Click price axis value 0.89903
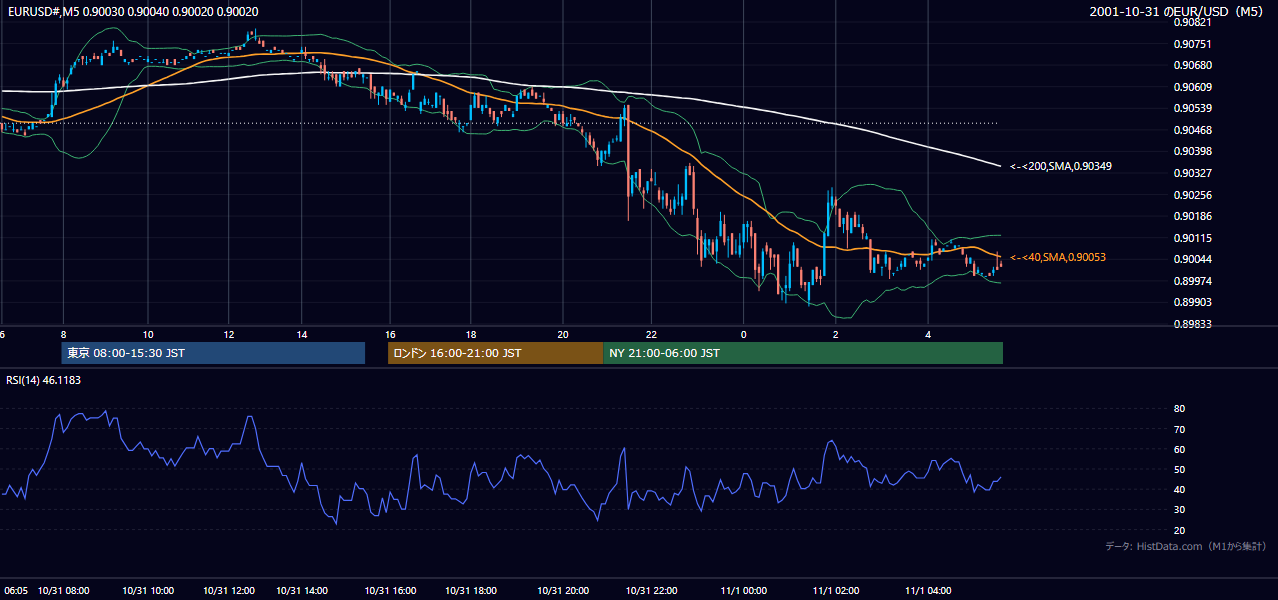 1193,302
